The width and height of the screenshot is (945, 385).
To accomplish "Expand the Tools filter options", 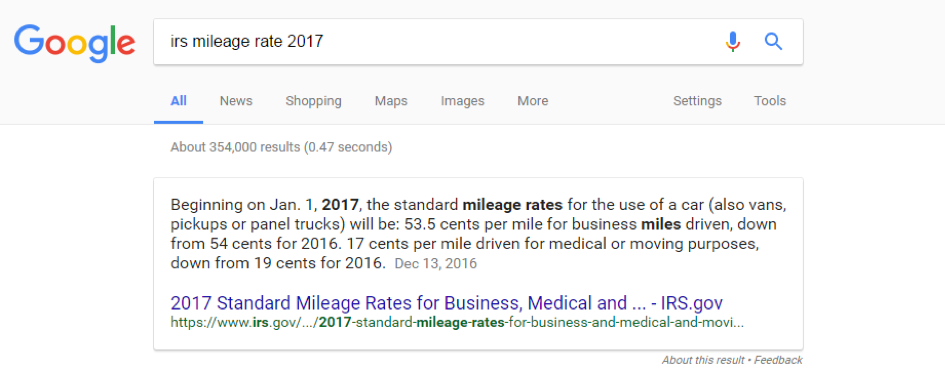I will click(x=770, y=101).
